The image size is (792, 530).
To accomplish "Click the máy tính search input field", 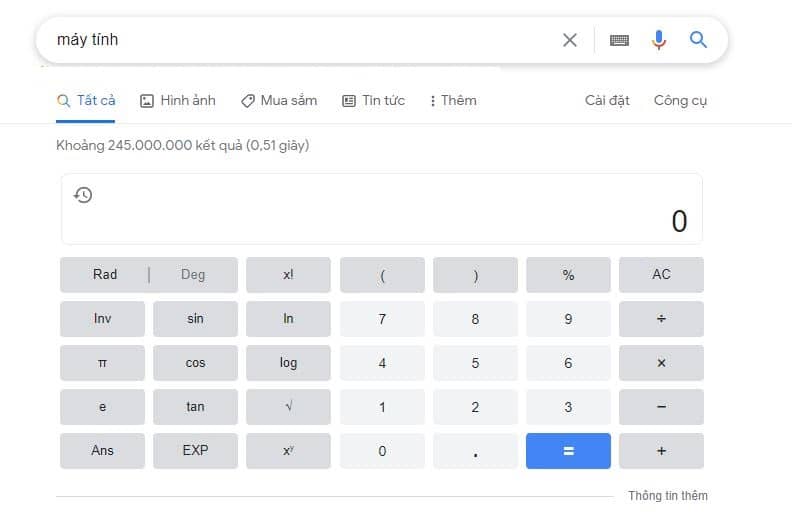I will (x=300, y=40).
